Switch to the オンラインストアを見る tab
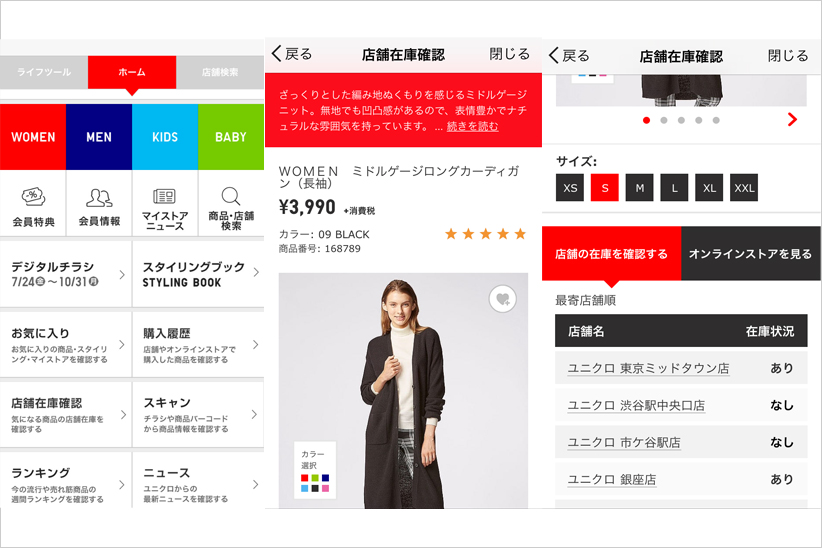The height and width of the screenshot is (548, 822). (x=751, y=254)
